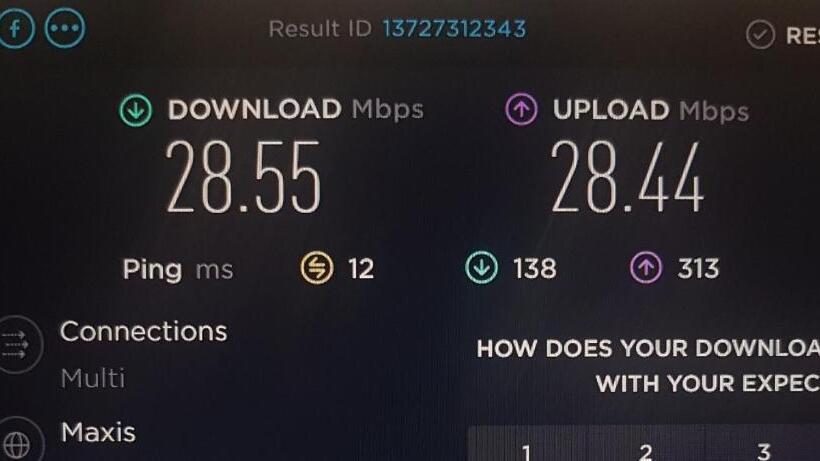Open Result ID 13727312343 link
This screenshot has height=461, width=820.
pos(454,29)
